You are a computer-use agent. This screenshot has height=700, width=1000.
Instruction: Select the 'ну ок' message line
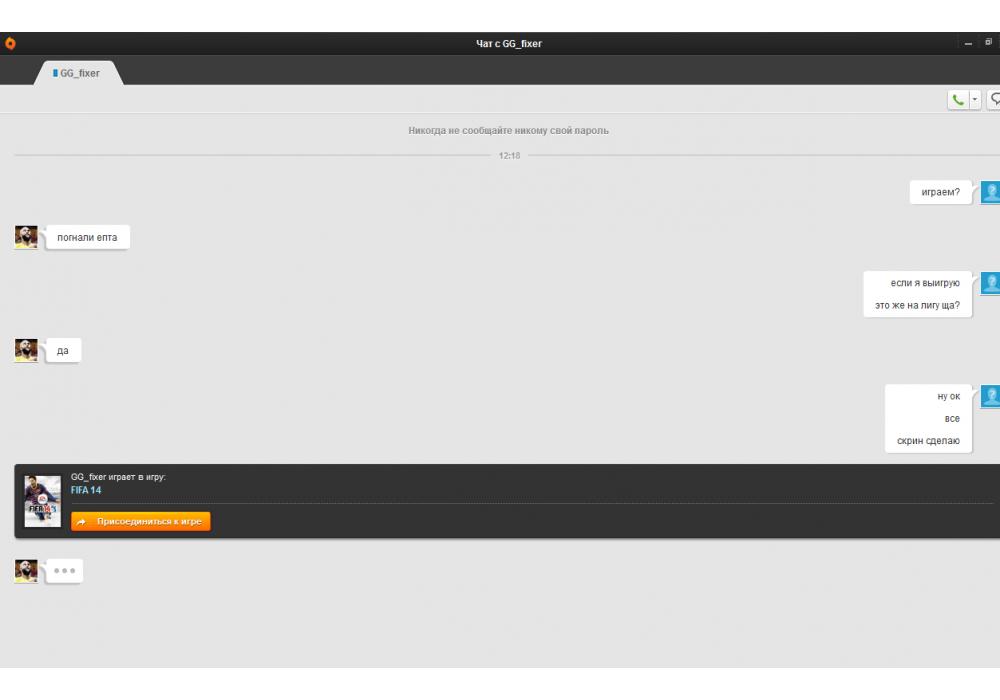[x=948, y=396]
